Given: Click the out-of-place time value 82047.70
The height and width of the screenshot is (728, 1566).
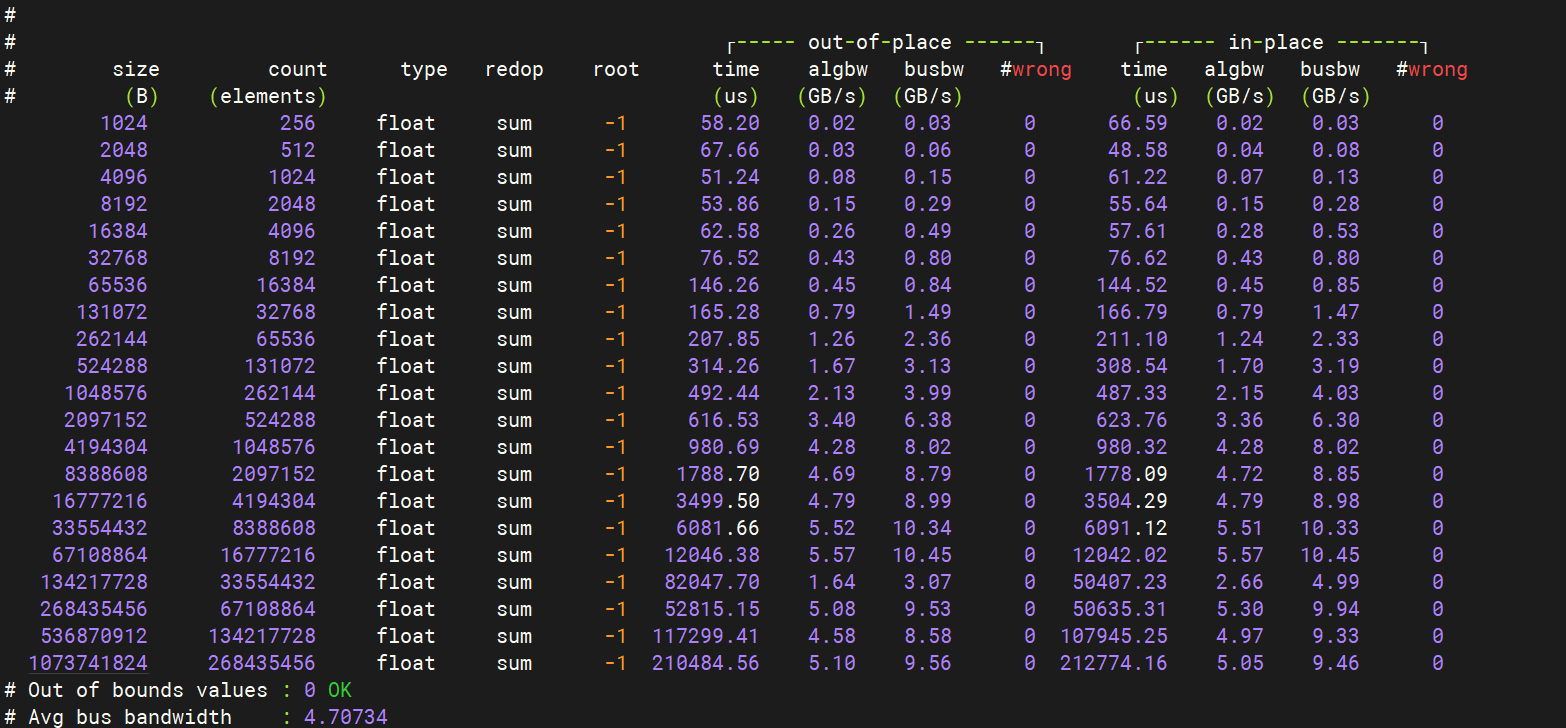Looking at the screenshot, I should pyautogui.click(x=711, y=582).
